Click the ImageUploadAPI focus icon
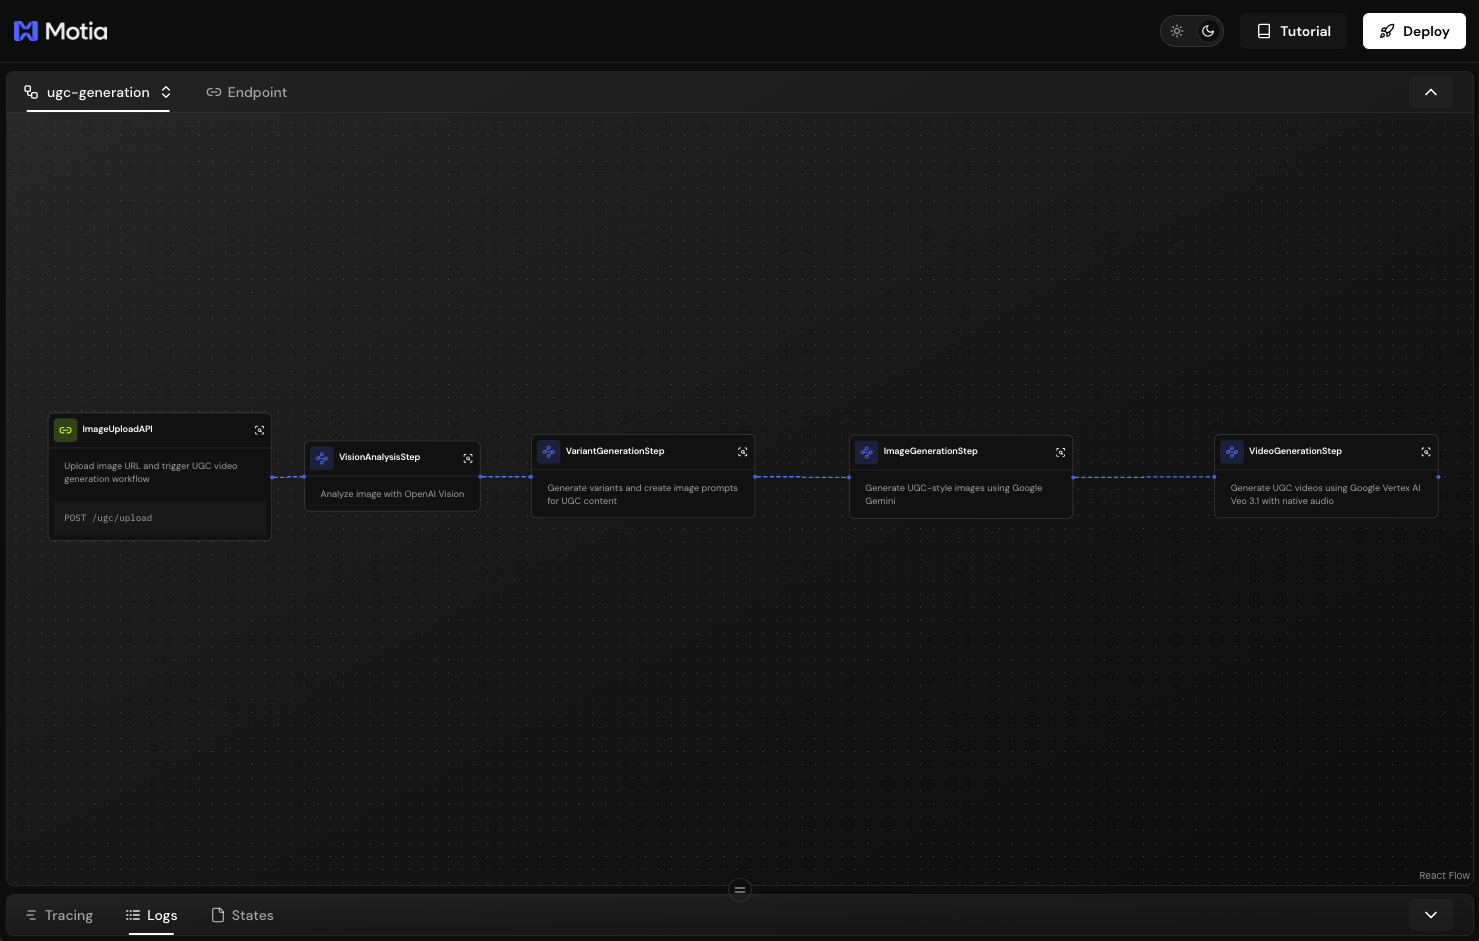The width and height of the screenshot is (1479, 941). tap(259, 430)
